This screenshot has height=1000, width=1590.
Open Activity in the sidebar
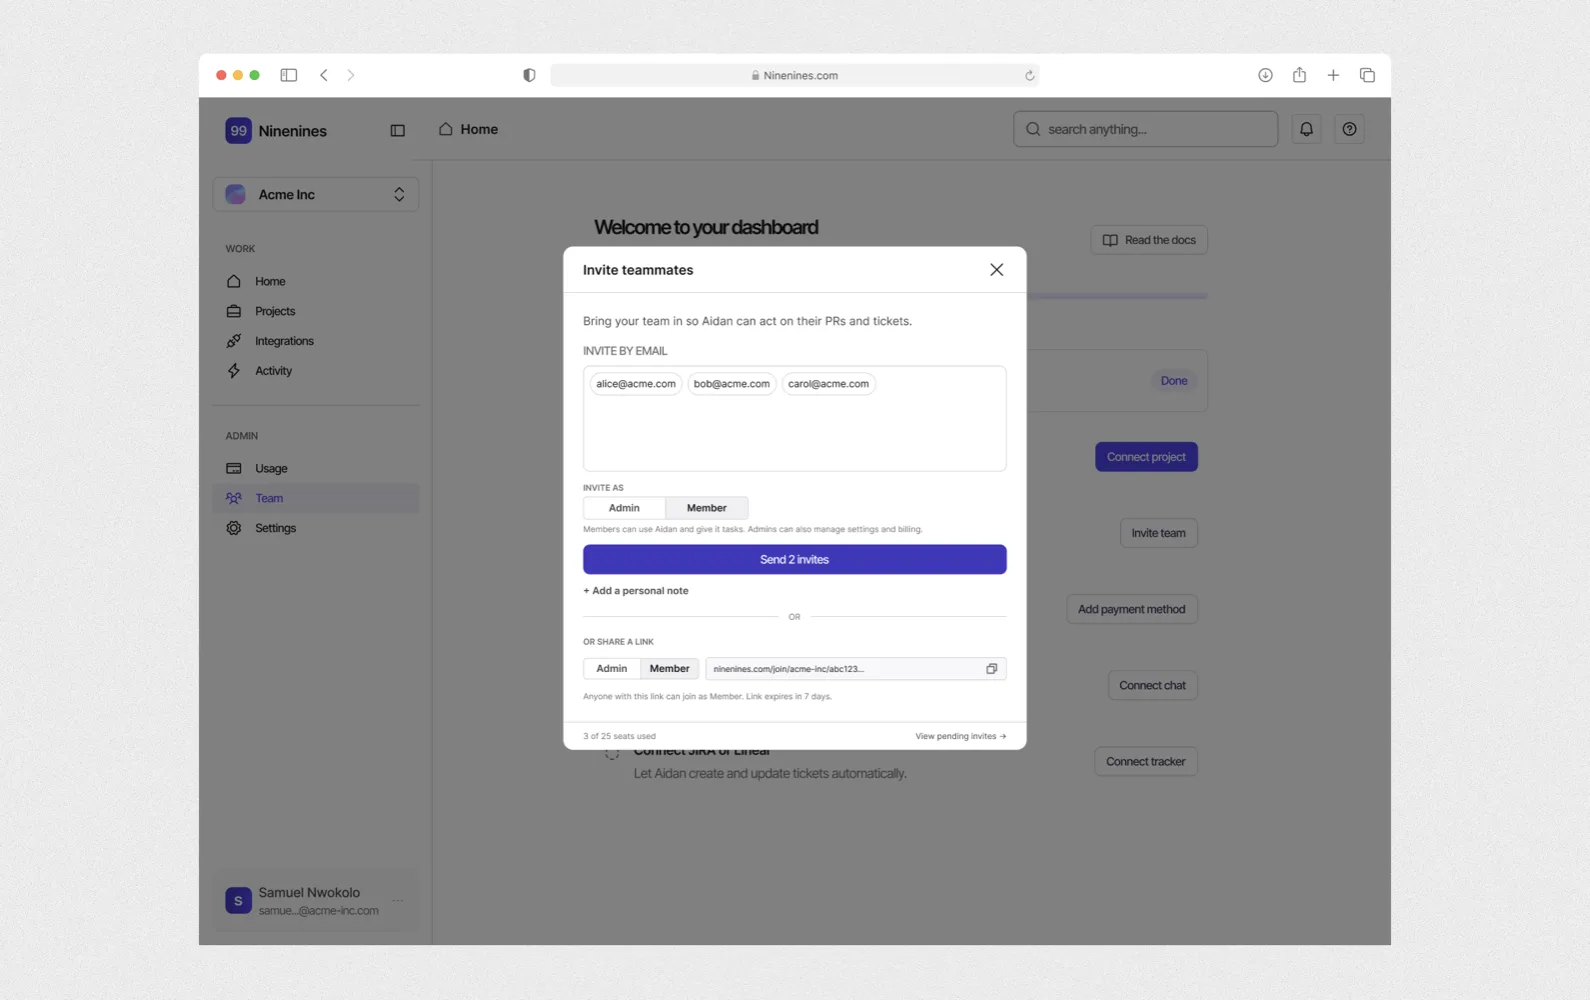[316, 371]
